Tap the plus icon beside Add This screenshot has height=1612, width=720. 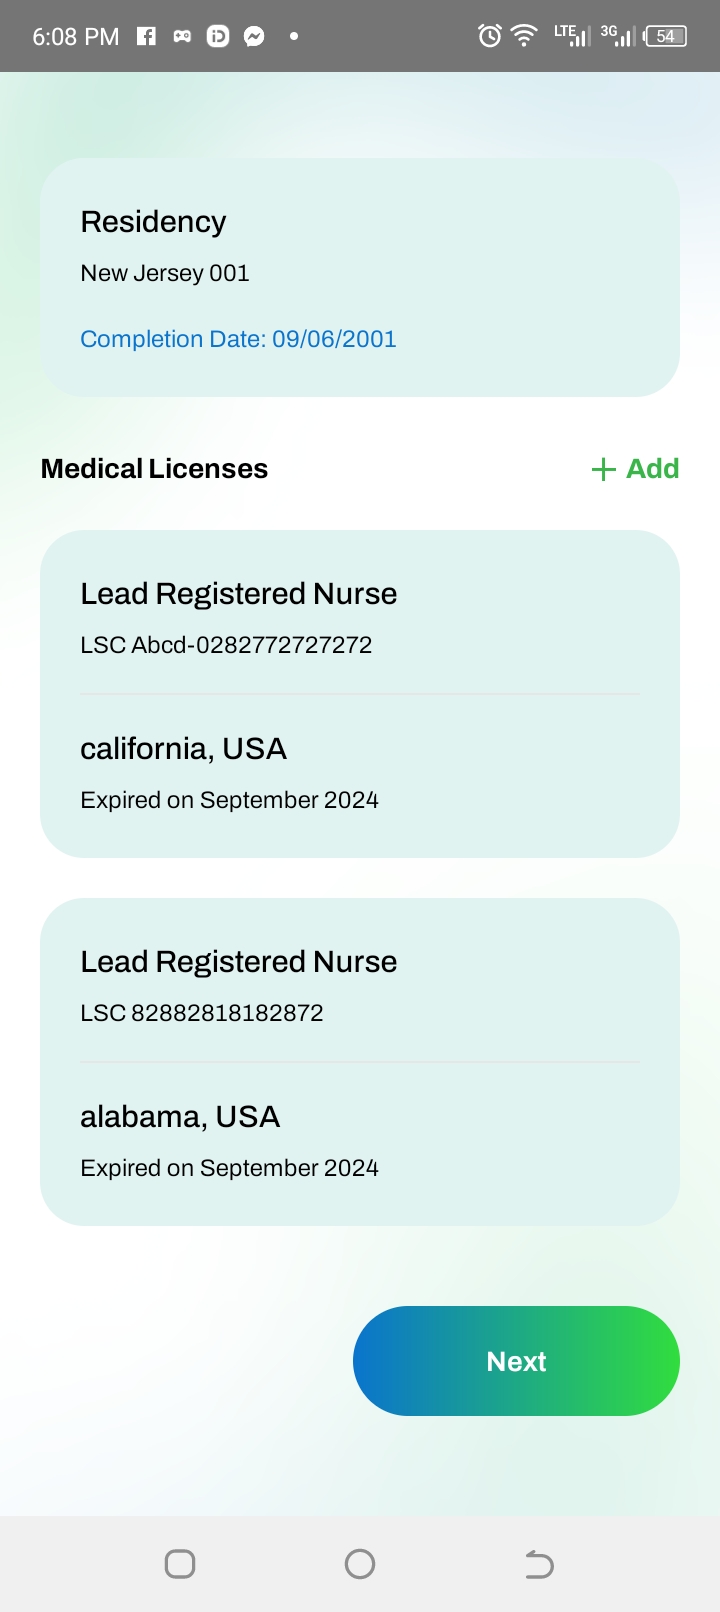tap(603, 469)
